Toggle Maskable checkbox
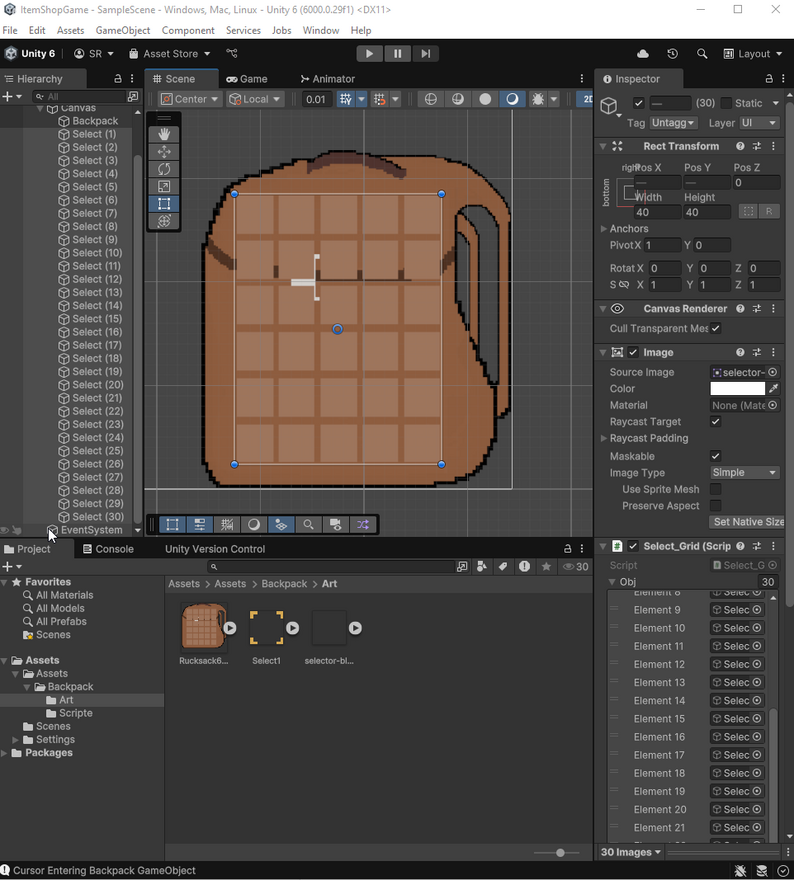The height and width of the screenshot is (880, 794). [715, 456]
